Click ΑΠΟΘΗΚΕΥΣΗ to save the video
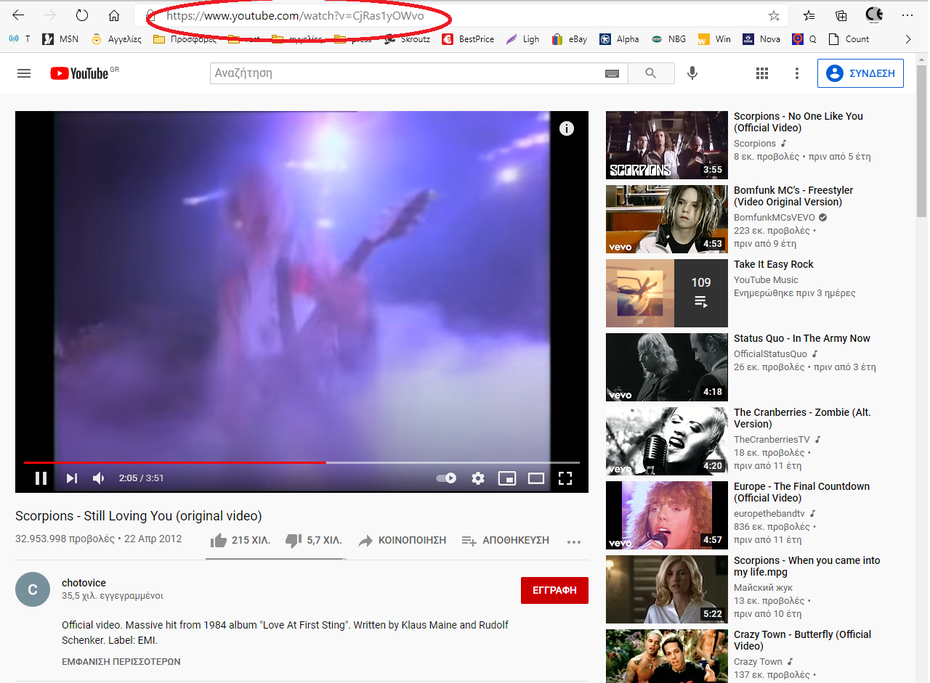Viewport: 930px width, 683px height. click(x=505, y=541)
